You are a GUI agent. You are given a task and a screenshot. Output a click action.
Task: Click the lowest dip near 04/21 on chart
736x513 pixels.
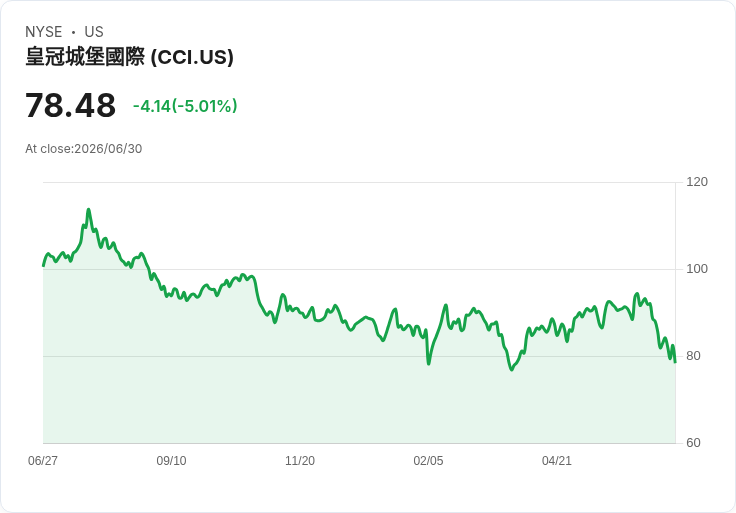(x=512, y=370)
